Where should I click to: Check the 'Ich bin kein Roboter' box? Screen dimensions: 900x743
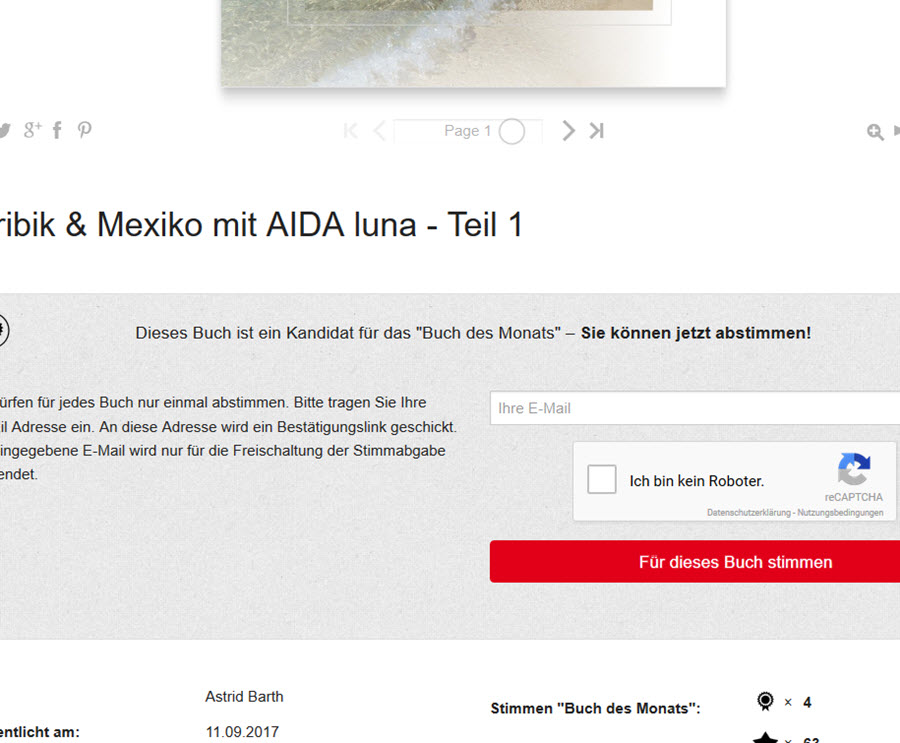coord(602,479)
